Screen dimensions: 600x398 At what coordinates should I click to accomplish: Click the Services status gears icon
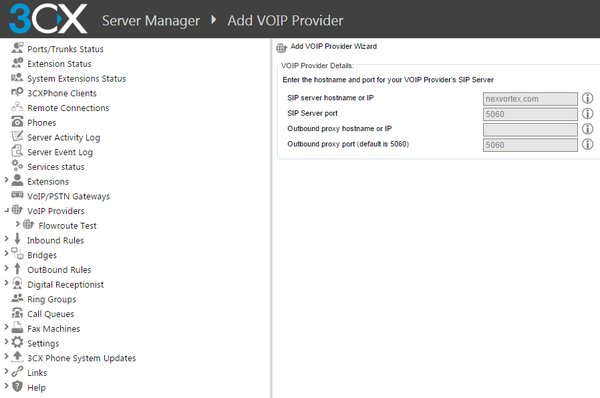[x=17, y=166]
